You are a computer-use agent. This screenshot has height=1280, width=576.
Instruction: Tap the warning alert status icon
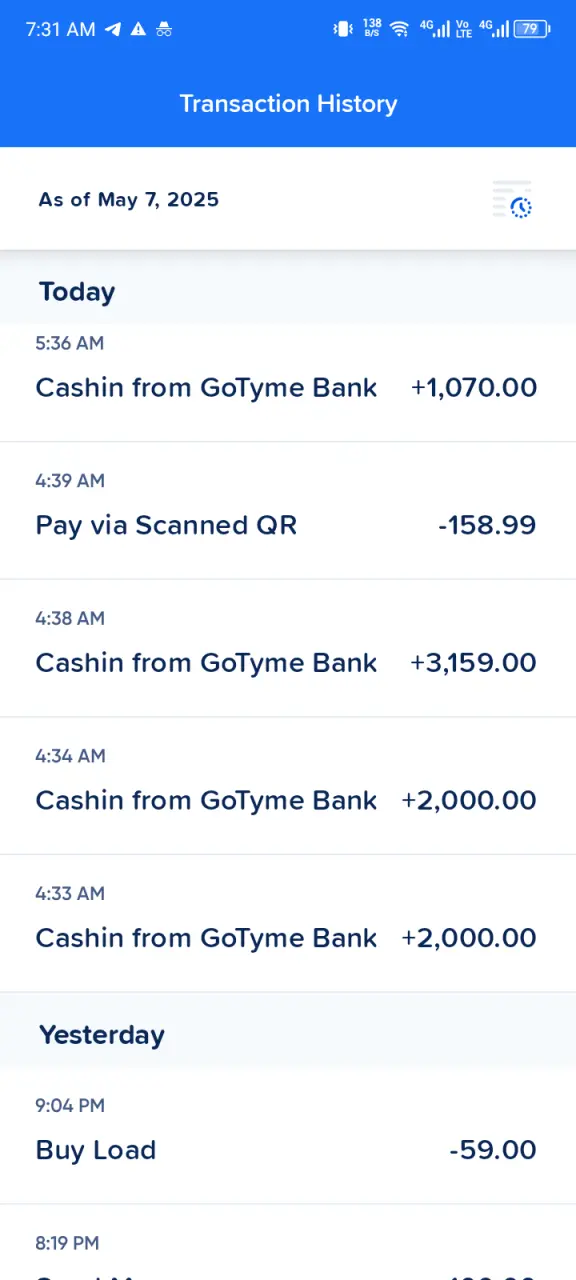[x=139, y=29]
